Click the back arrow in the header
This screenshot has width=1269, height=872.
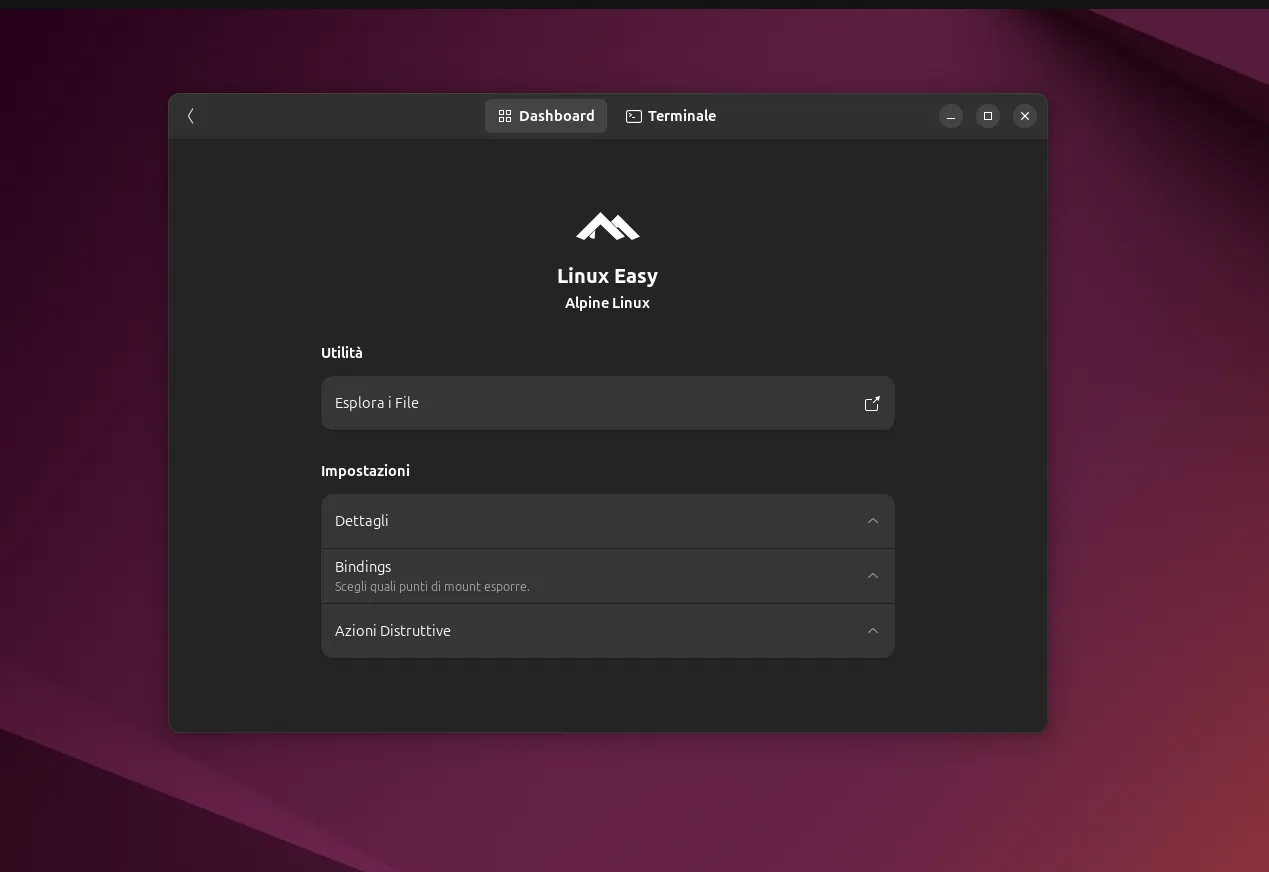click(191, 116)
